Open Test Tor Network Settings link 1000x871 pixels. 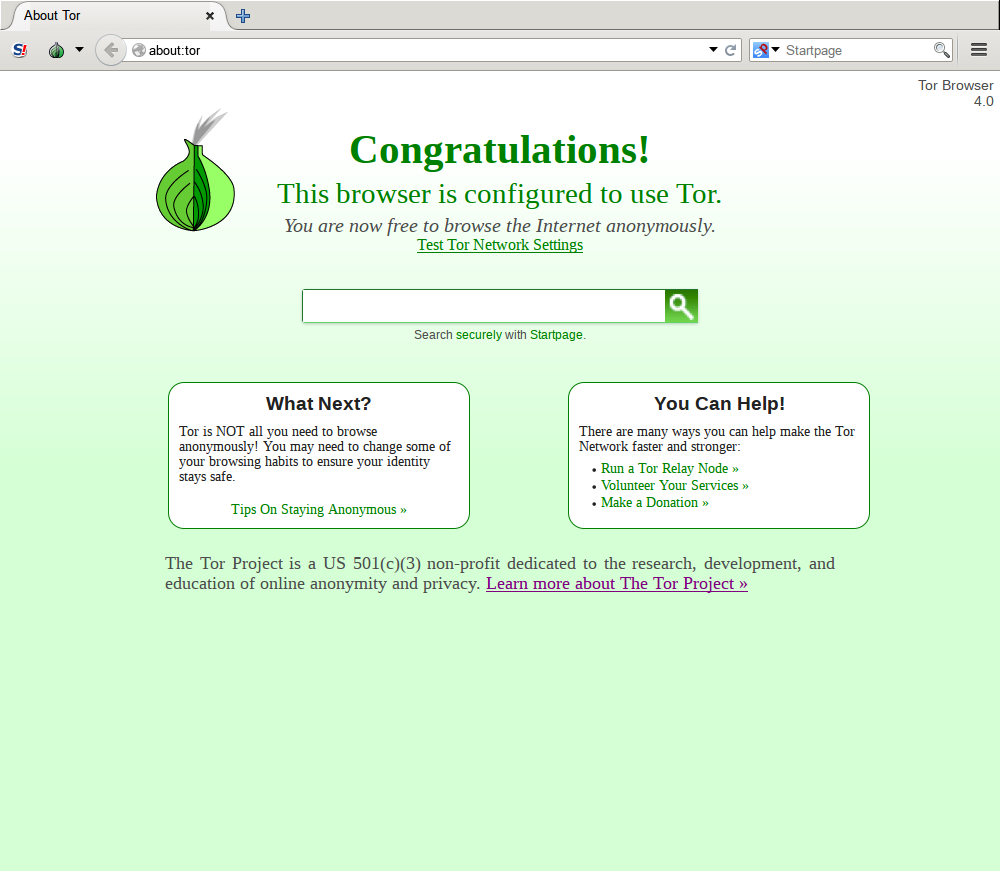pos(500,245)
